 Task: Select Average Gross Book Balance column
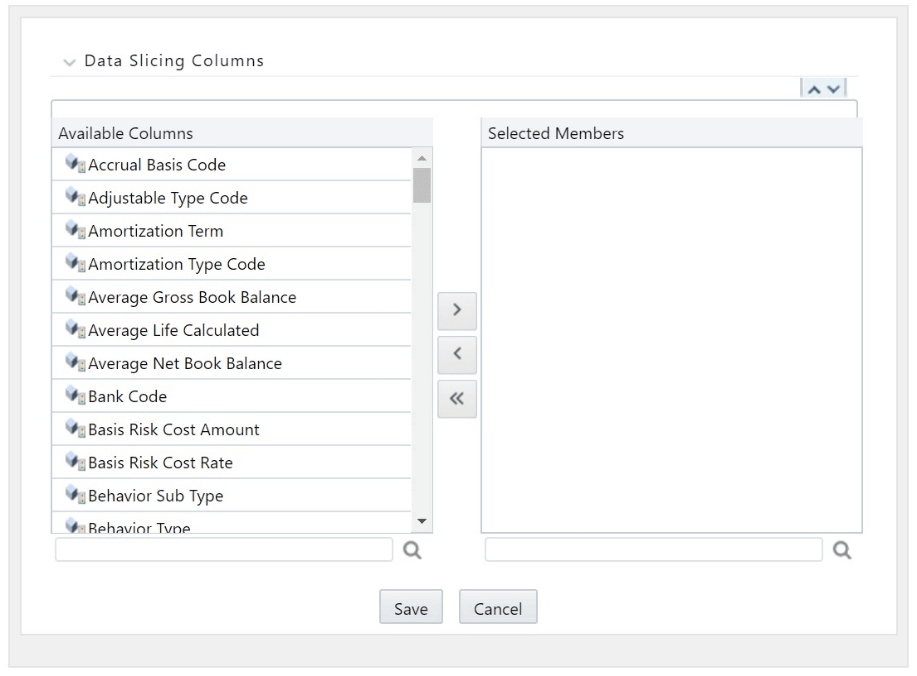pyautogui.click(x=192, y=297)
